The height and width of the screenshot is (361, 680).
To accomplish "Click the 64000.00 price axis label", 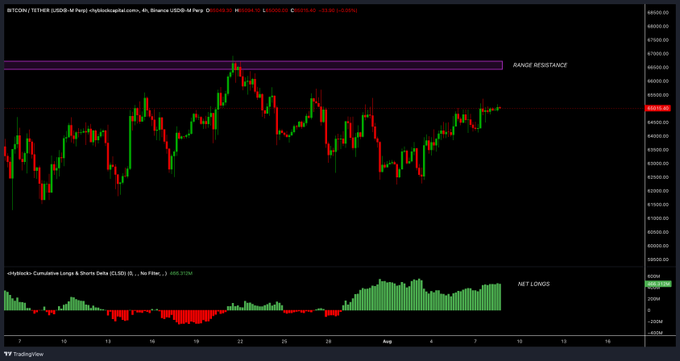I will (x=657, y=136).
